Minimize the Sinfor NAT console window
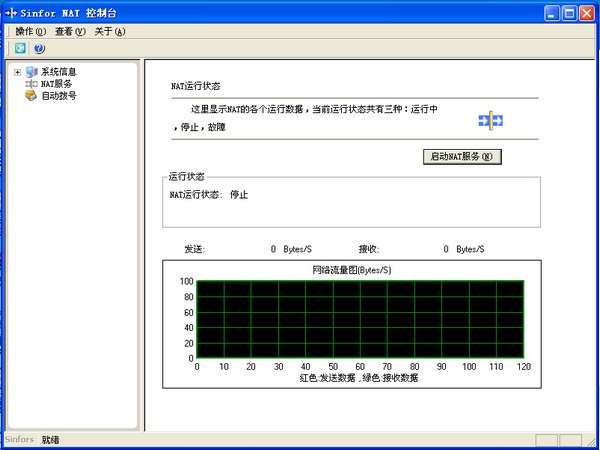 coord(551,13)
